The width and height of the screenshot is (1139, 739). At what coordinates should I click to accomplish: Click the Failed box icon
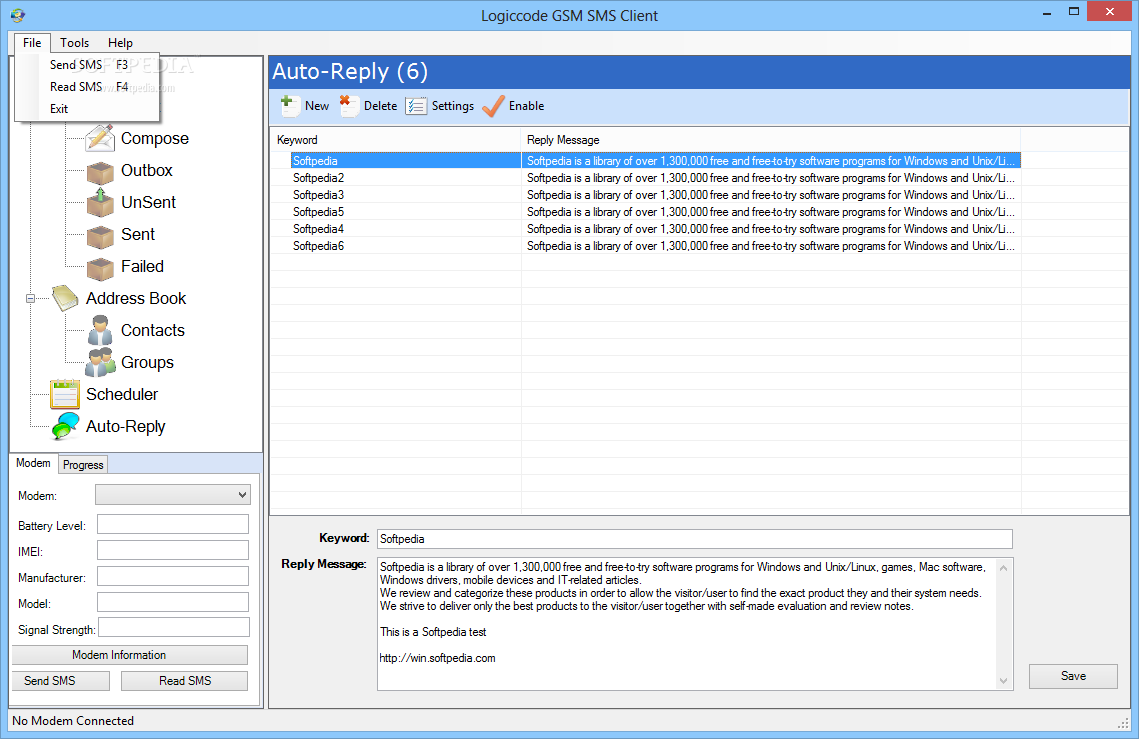click(x=100, y=269)
